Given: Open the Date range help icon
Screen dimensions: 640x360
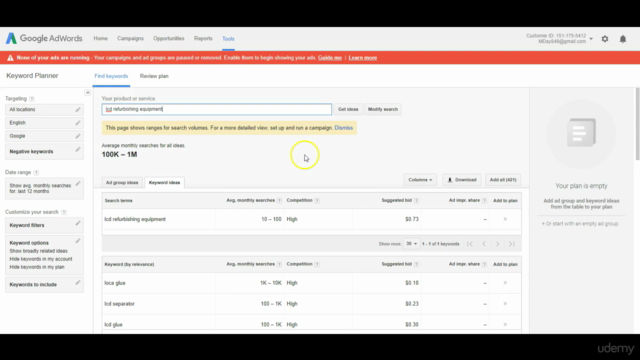Looking at the screenshot, I should point(36,173).
